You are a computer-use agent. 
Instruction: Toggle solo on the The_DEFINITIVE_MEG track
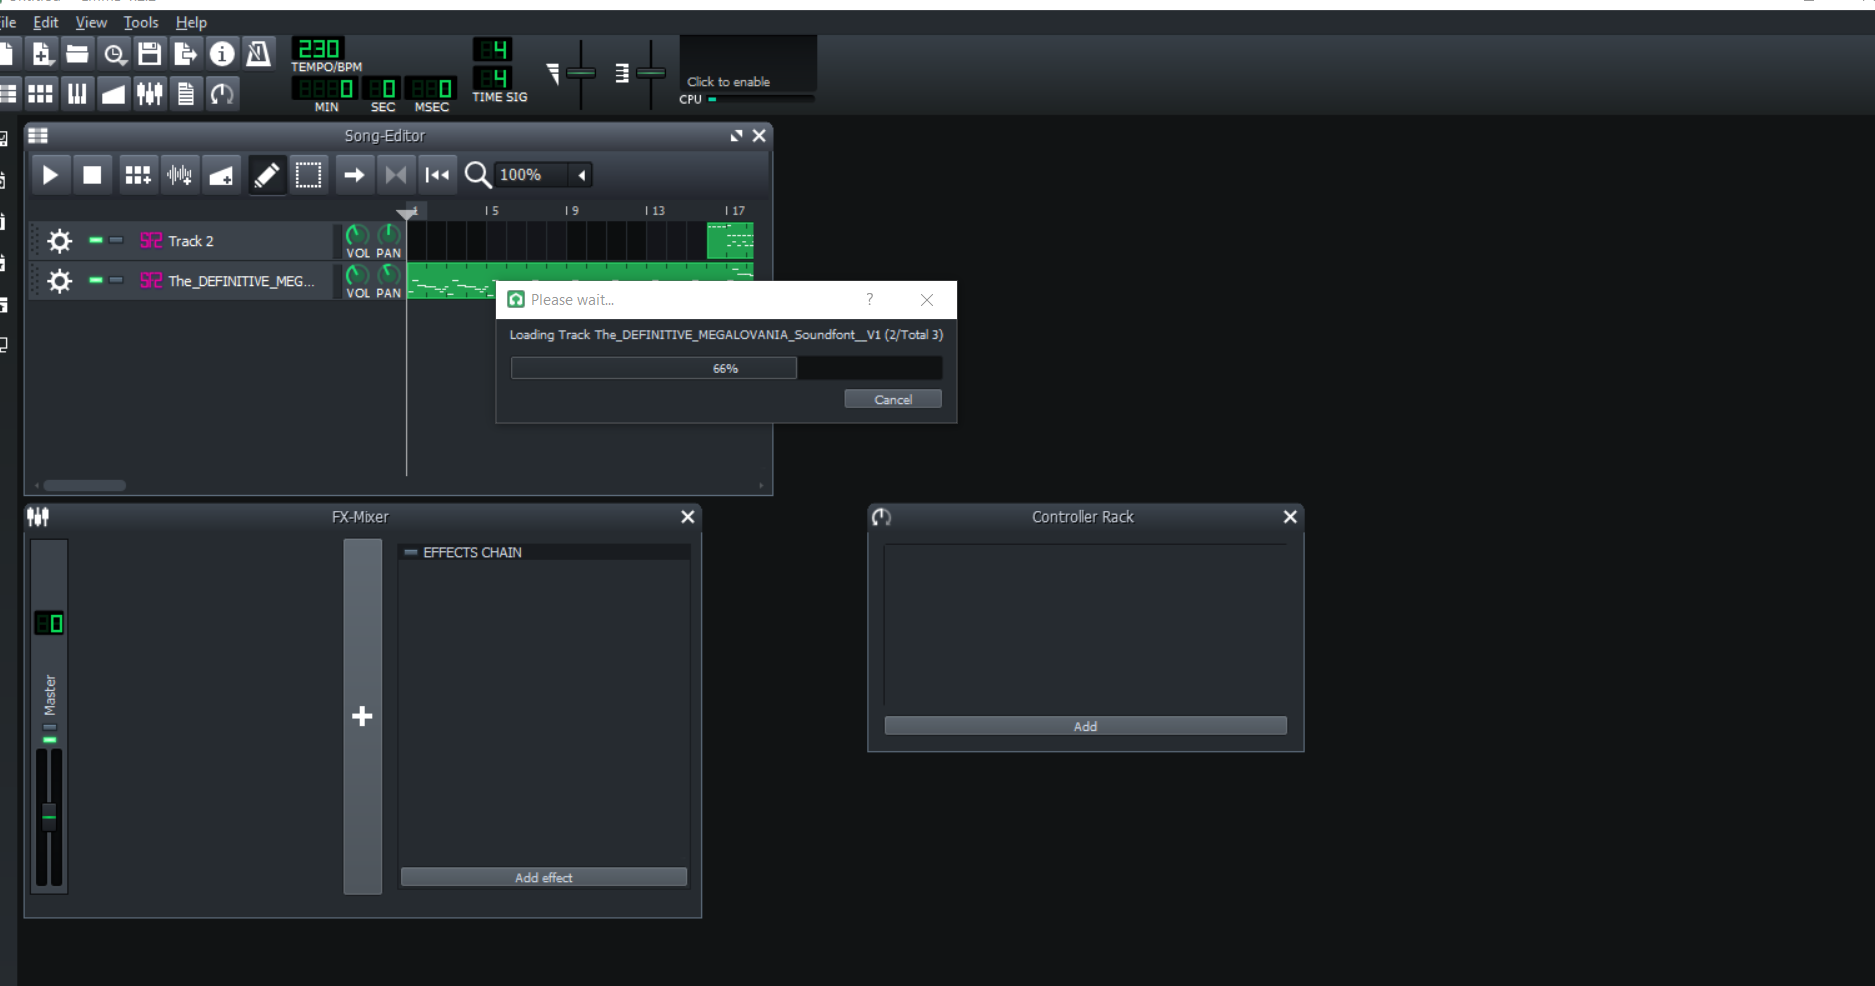pyautogui.click(x=116, y=280)
